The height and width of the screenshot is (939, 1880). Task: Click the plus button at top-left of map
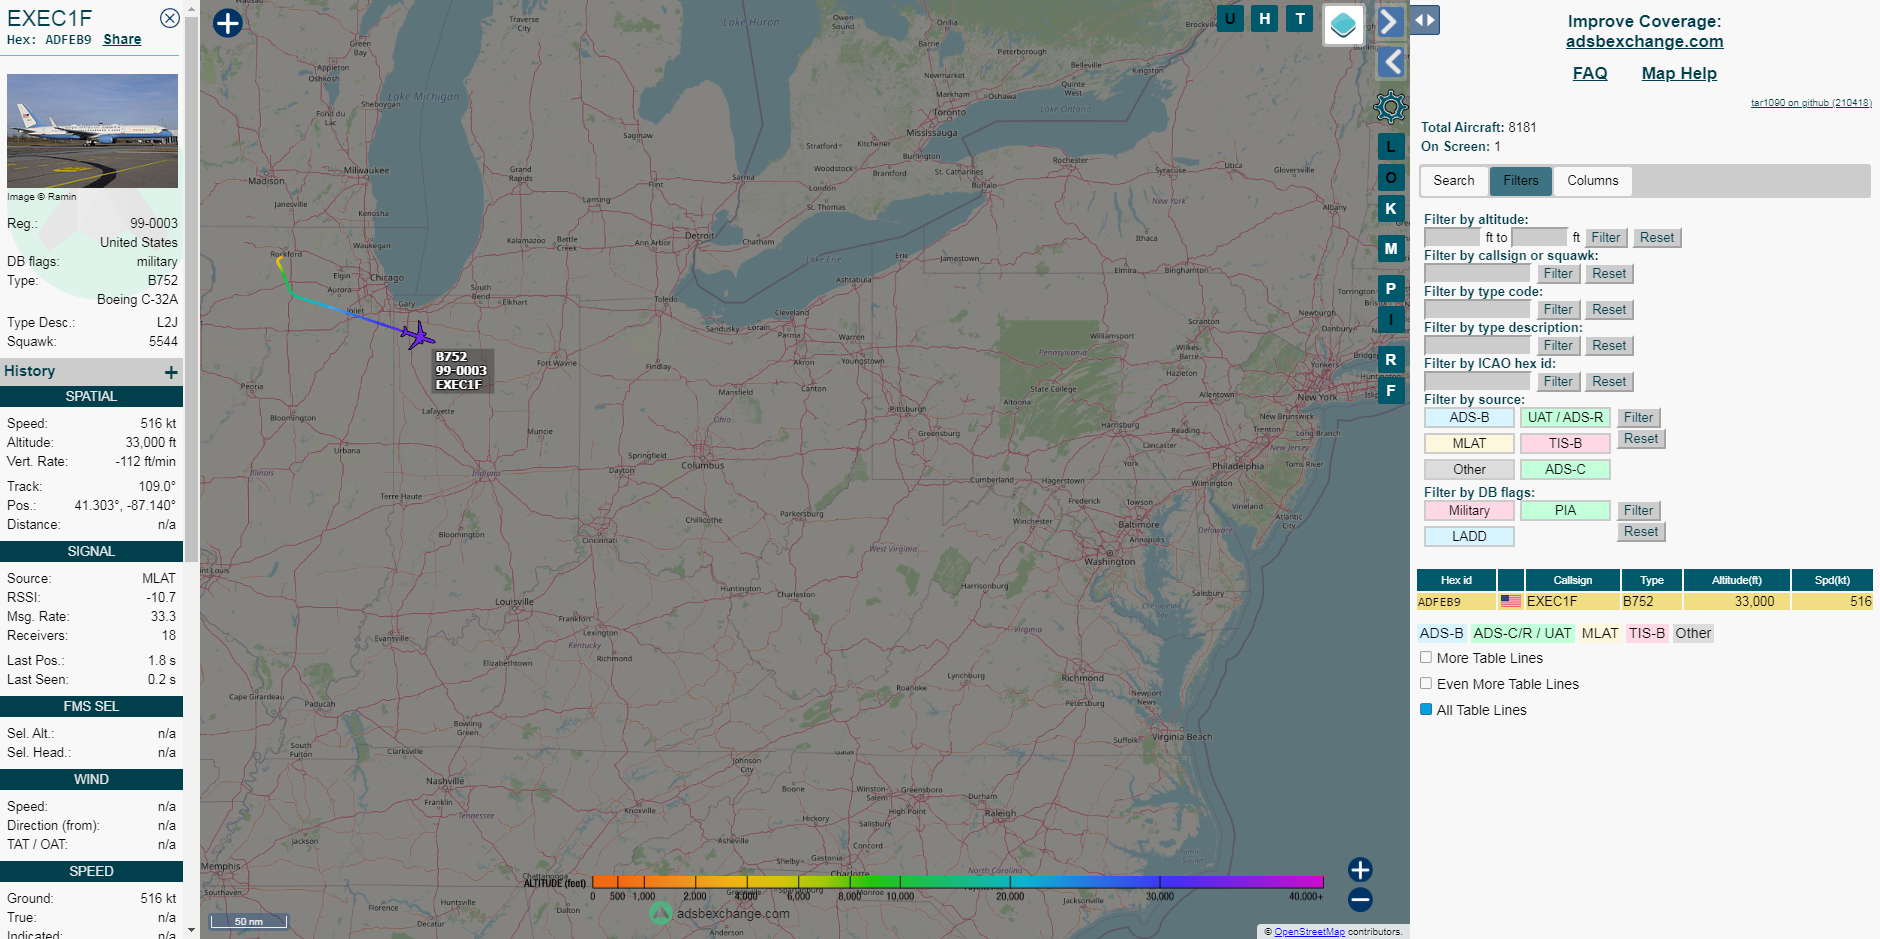(228, 23)
